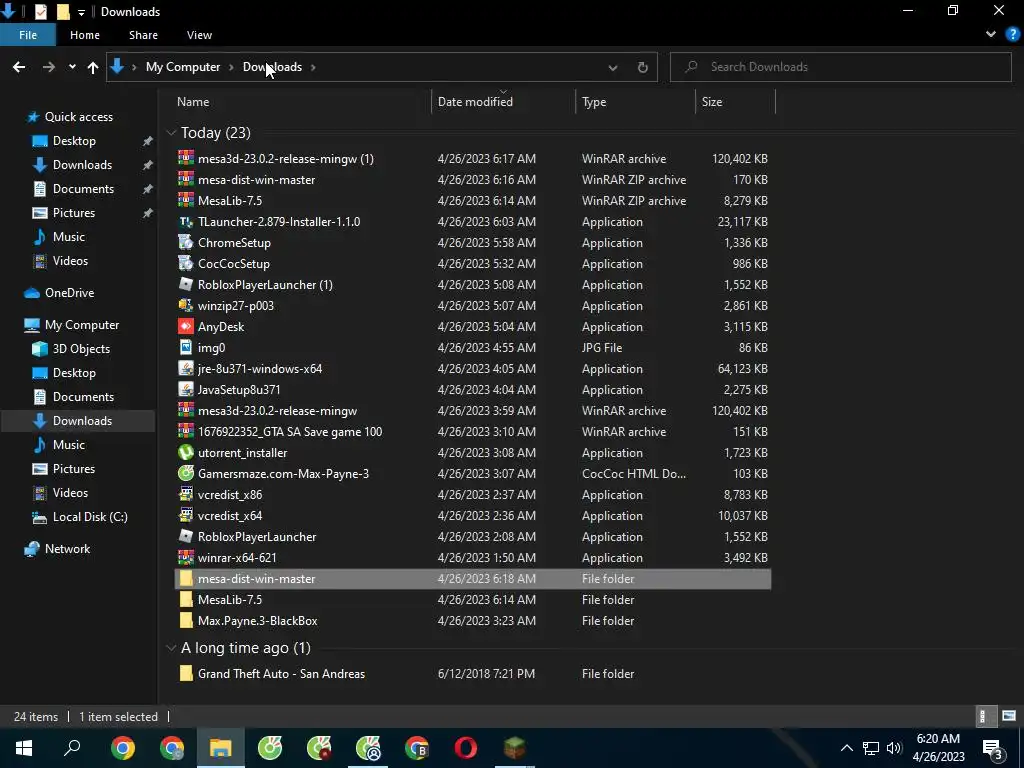Sort files by the Size column
Screen dimensions: 1024x768
[712, 102]
